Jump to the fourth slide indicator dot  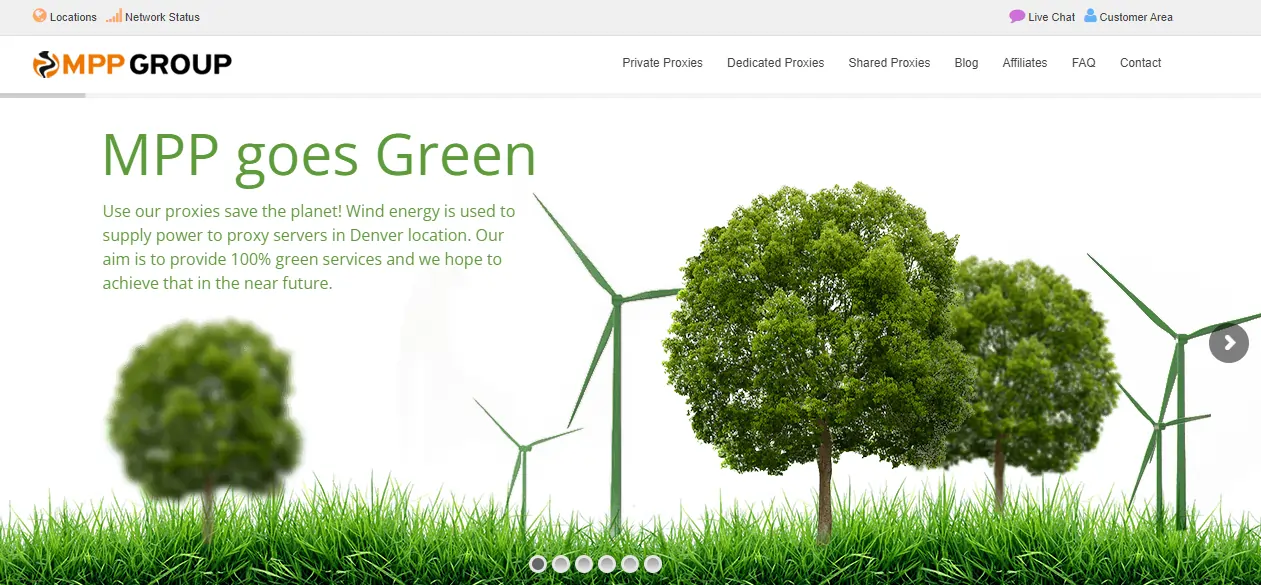pyautogui.click(x=607, y=564)
